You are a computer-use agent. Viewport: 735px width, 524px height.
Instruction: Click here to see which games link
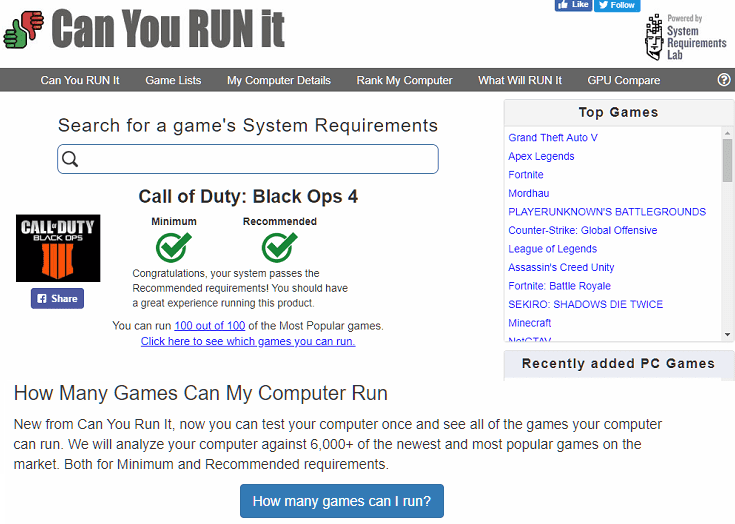click(248, 341)
